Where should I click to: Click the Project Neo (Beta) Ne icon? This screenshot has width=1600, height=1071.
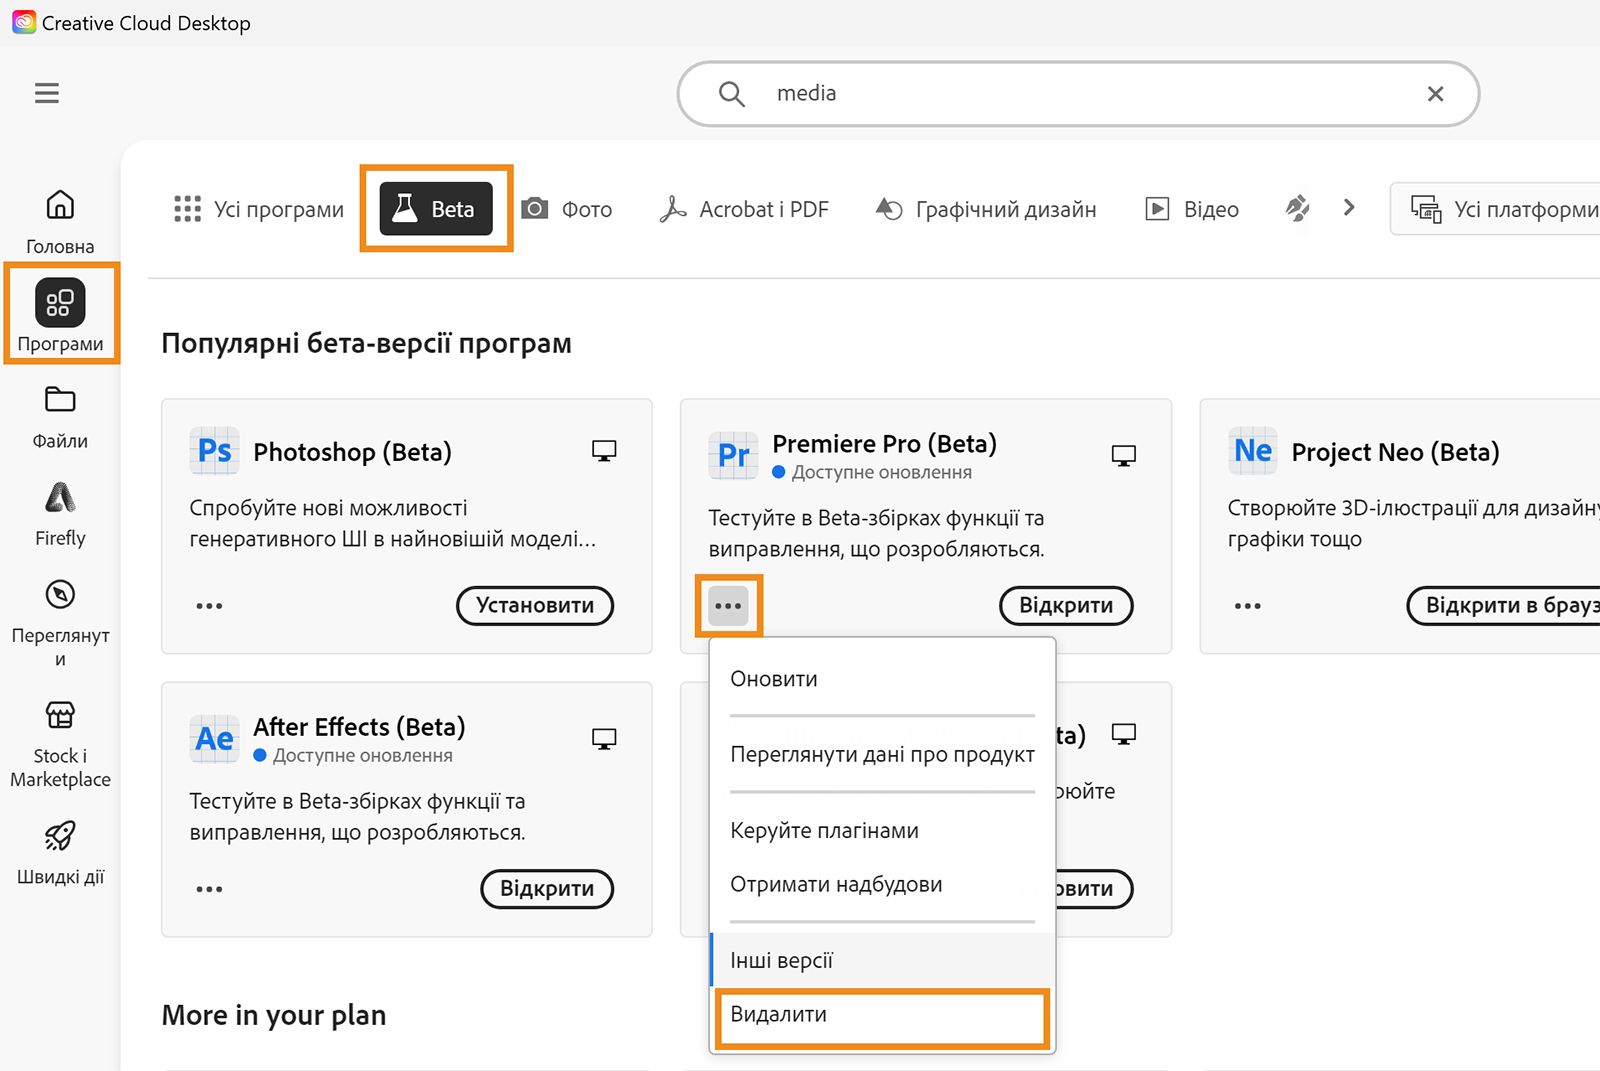pyautogui.click(x=1252, y=451)
